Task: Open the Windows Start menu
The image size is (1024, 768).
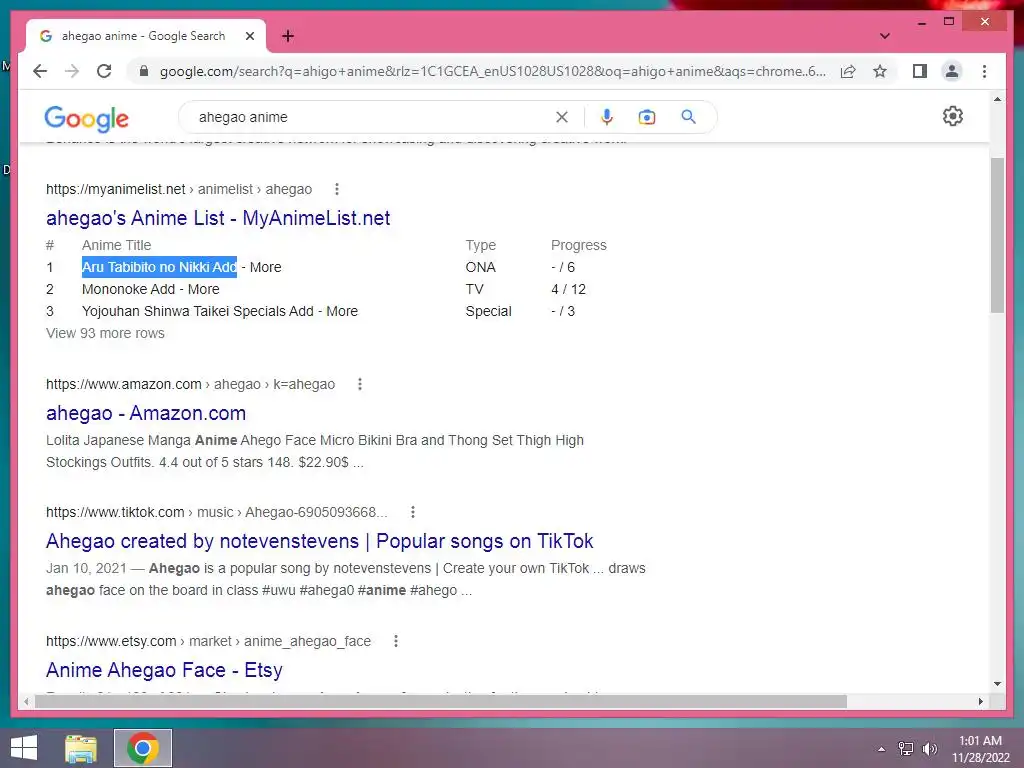Action: pyautogui.click(x=24, y=748)
